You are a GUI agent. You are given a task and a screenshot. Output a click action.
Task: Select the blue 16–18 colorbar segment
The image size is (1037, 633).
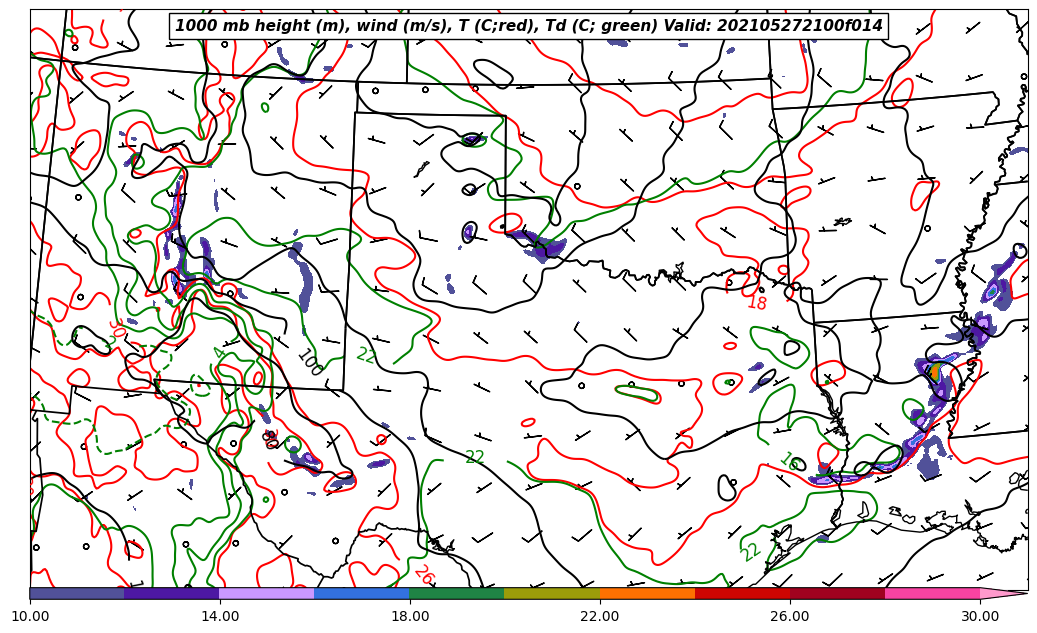(x=362, y=593)
